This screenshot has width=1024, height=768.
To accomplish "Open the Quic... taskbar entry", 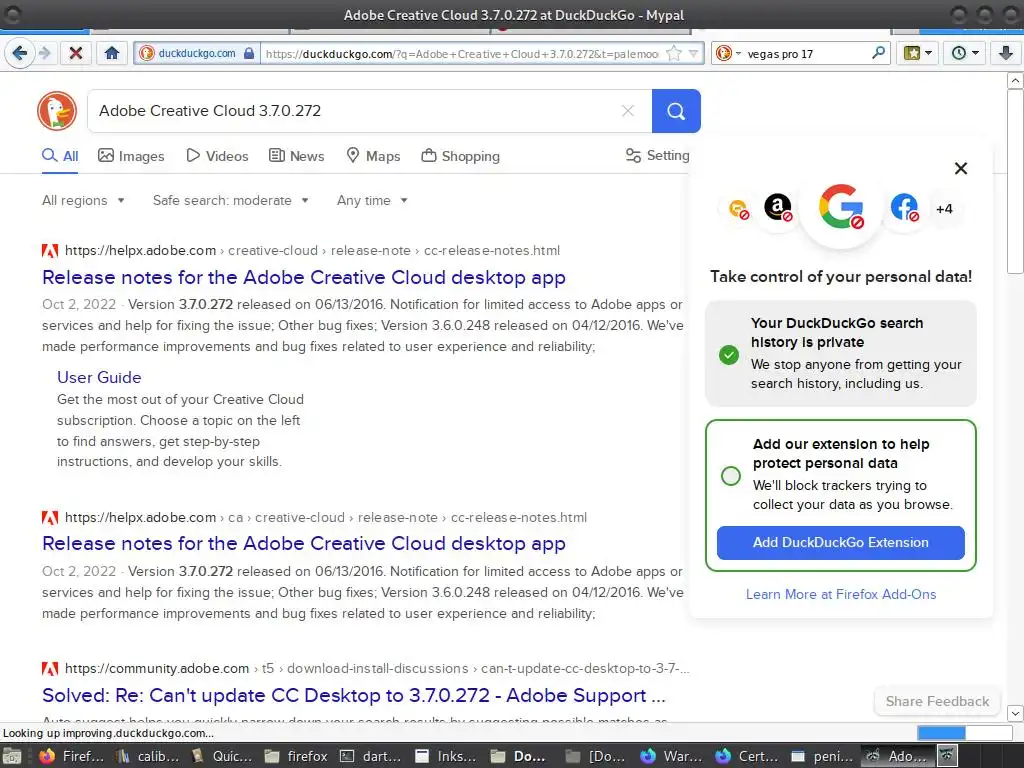I will [x=222, y=756].
